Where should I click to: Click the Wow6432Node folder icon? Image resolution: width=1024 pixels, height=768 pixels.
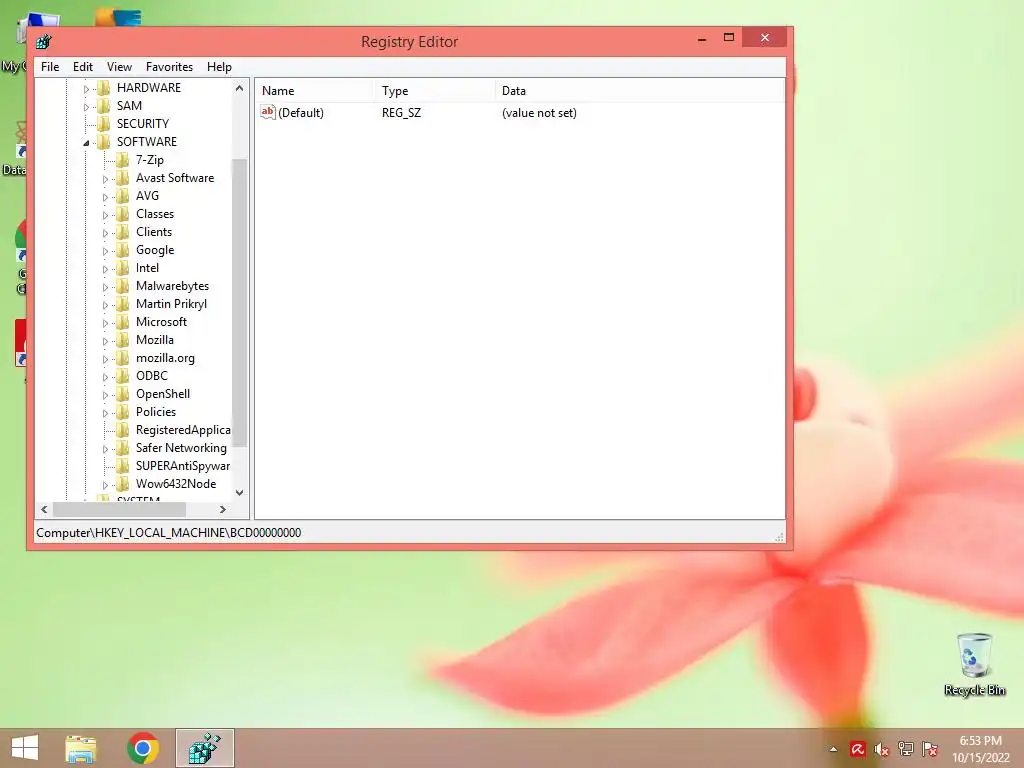coord(122,484)
